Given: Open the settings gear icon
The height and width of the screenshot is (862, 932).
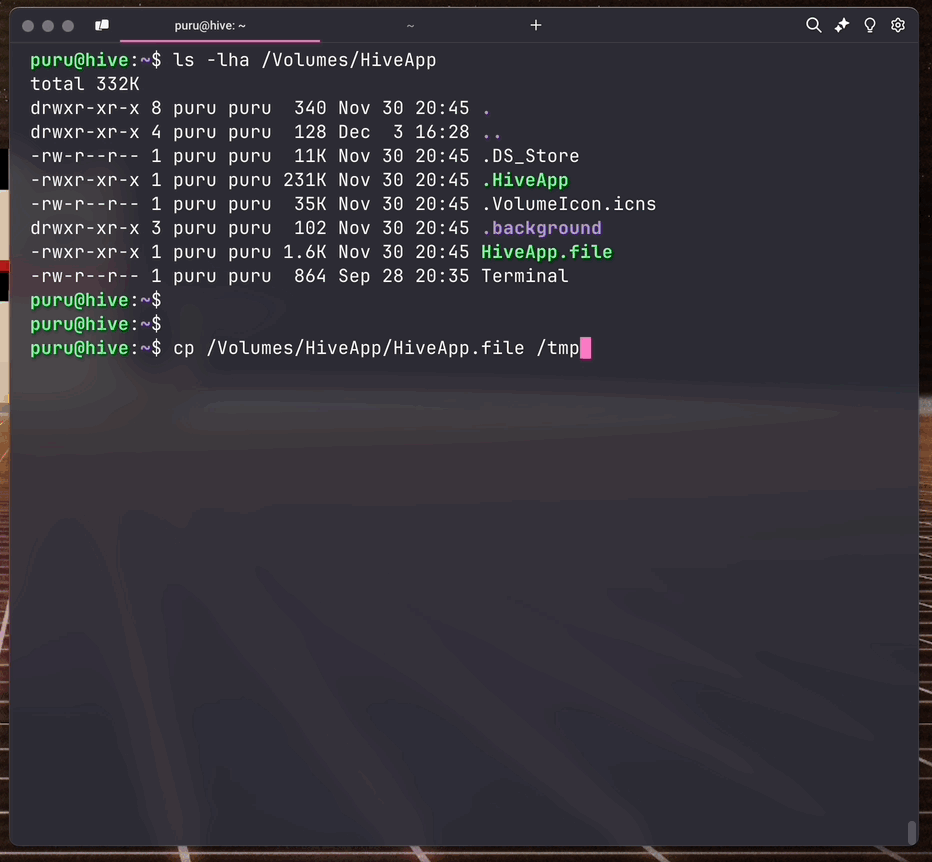Looking at the screenshot, I should [x=898, y=25].
